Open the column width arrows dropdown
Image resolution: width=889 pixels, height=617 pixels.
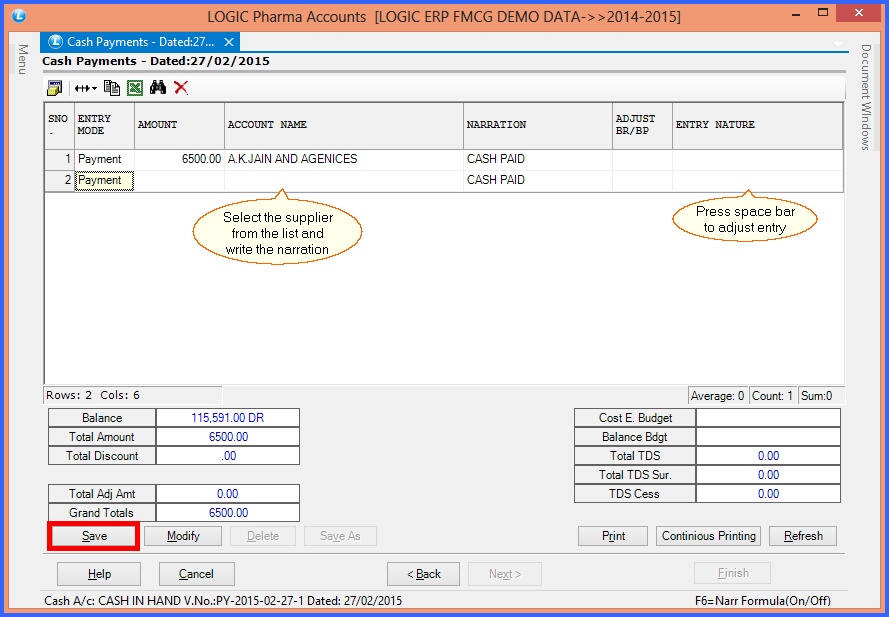pyautogui.click(x=85, y=88)
